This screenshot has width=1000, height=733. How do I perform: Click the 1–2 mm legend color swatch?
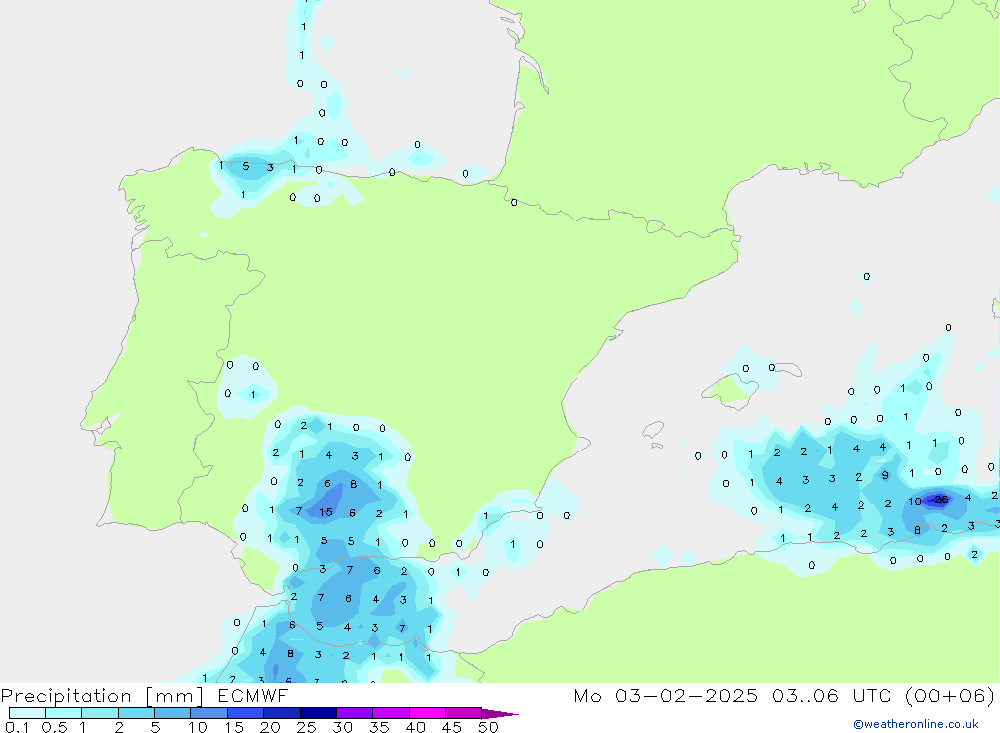tap(99, 713)
